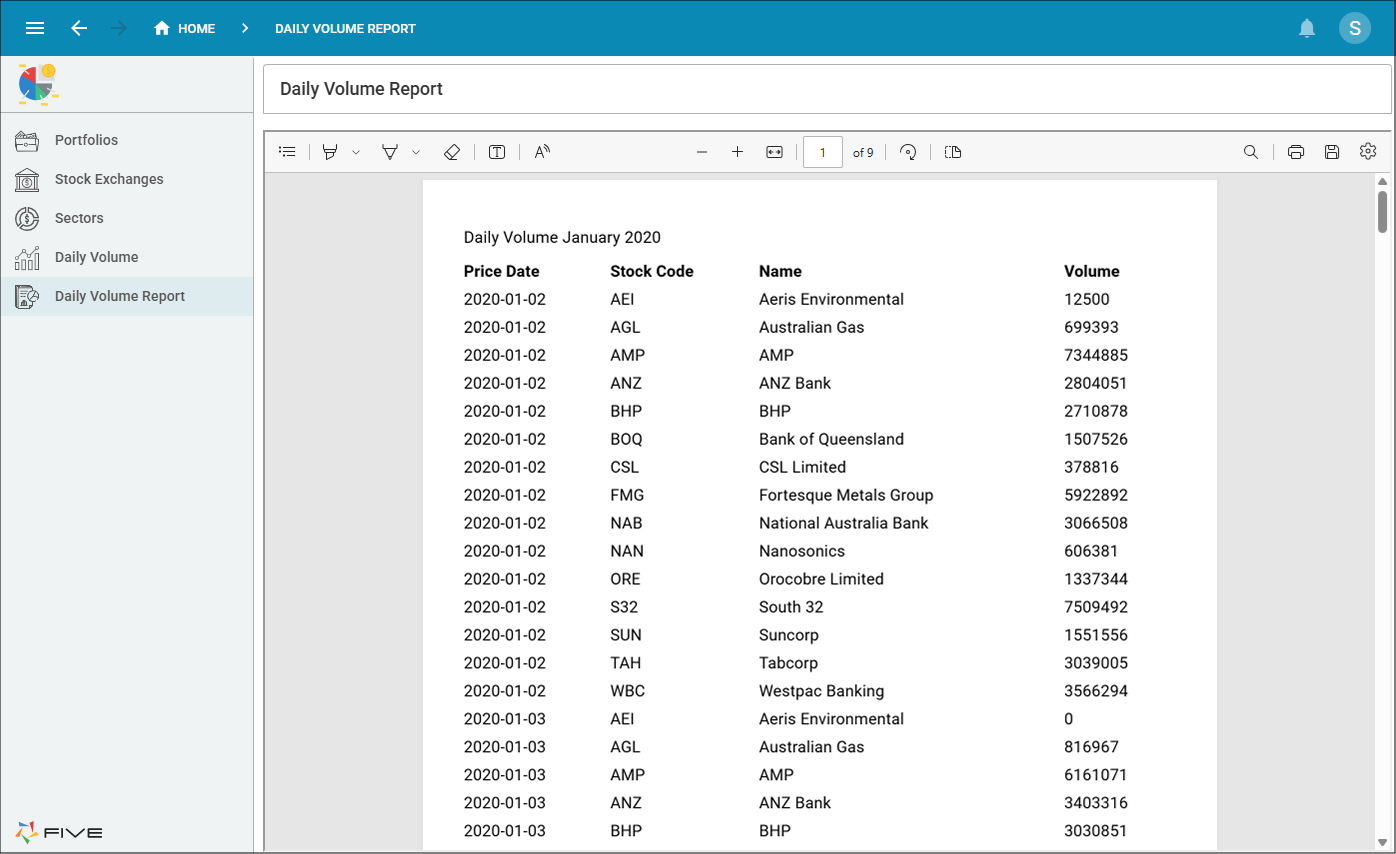The width and height of the screenshot is (1396, 854).
Task: Click the stock code 'CSL'
Action: [624, 467]
